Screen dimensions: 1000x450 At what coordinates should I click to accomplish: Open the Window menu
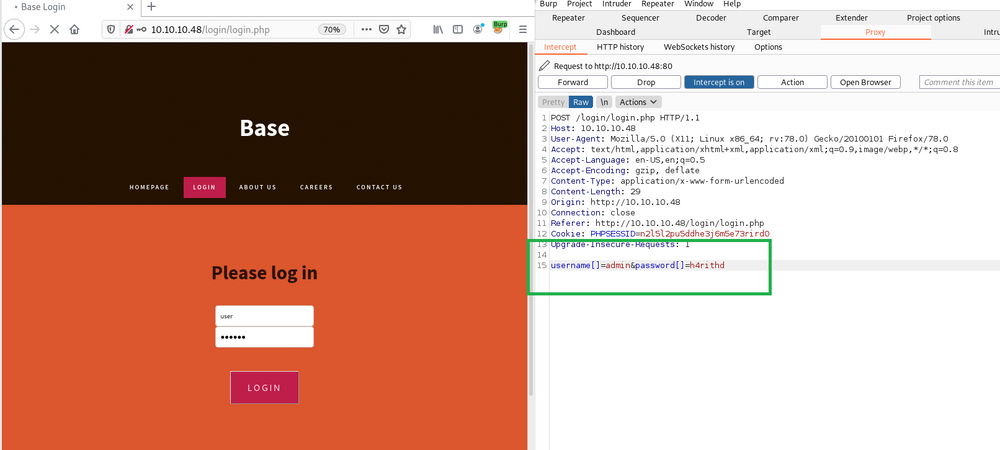(x=699, y=4)
